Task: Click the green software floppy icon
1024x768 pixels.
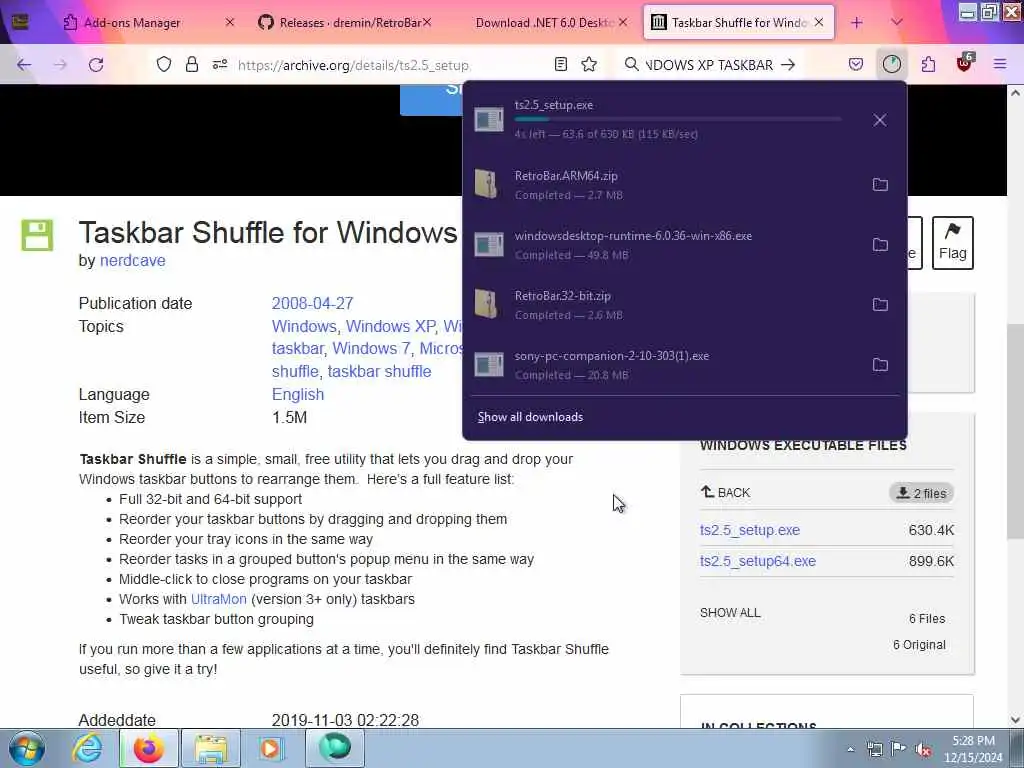Action: [37, 235]
